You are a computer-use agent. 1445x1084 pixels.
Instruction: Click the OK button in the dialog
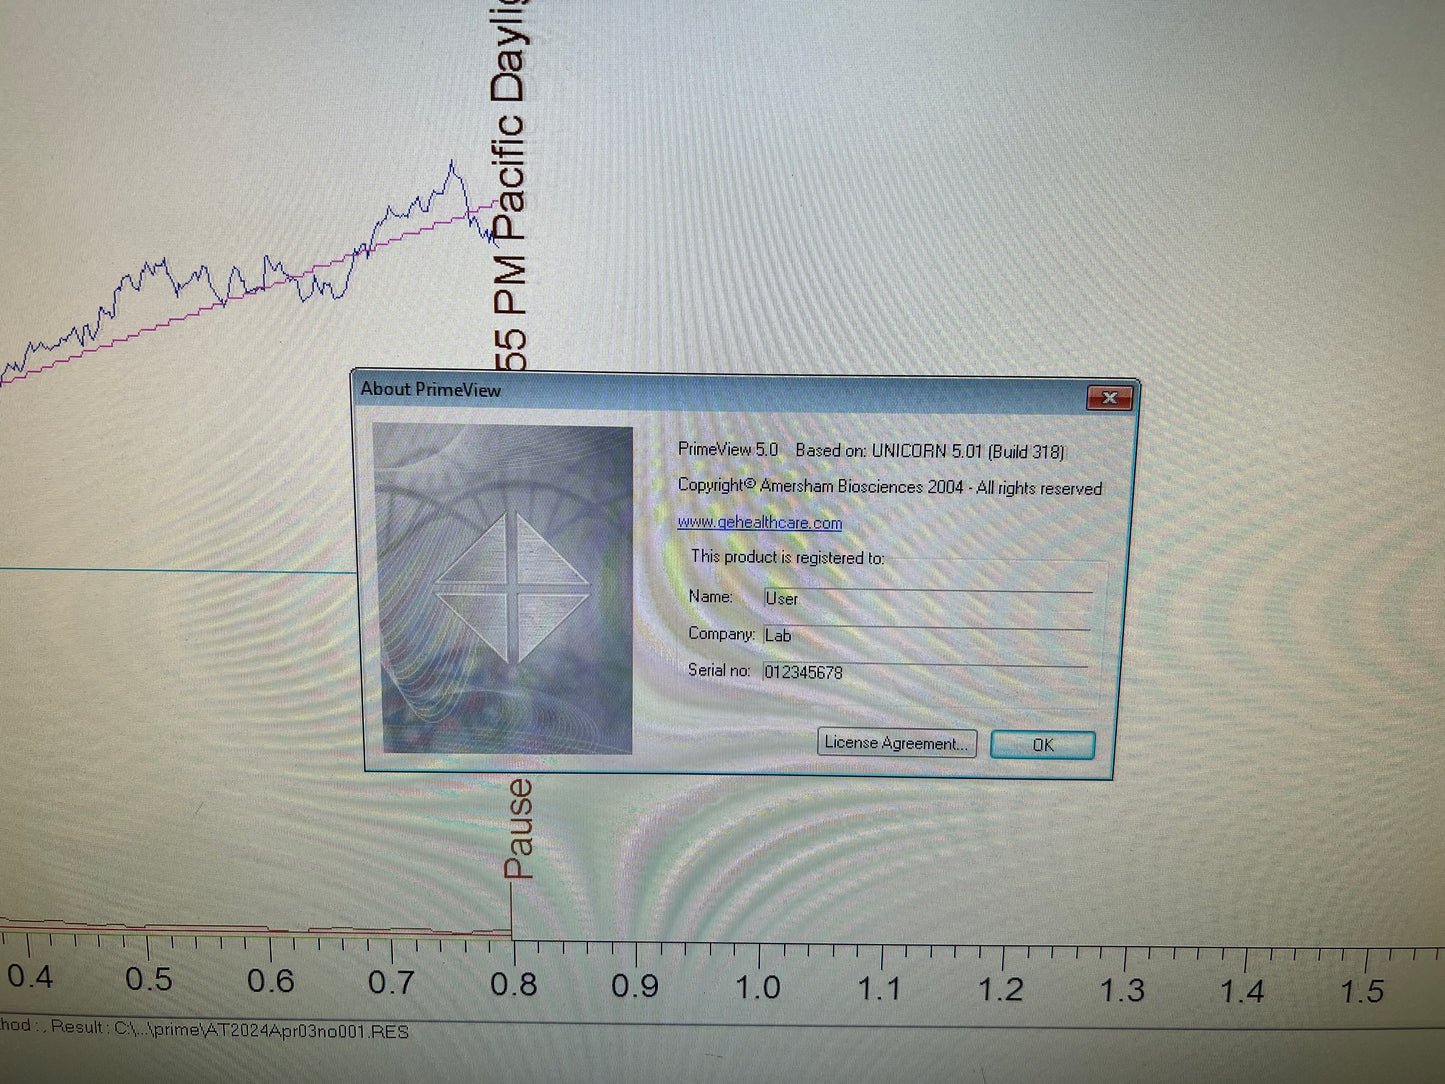tap(1042, 745)
